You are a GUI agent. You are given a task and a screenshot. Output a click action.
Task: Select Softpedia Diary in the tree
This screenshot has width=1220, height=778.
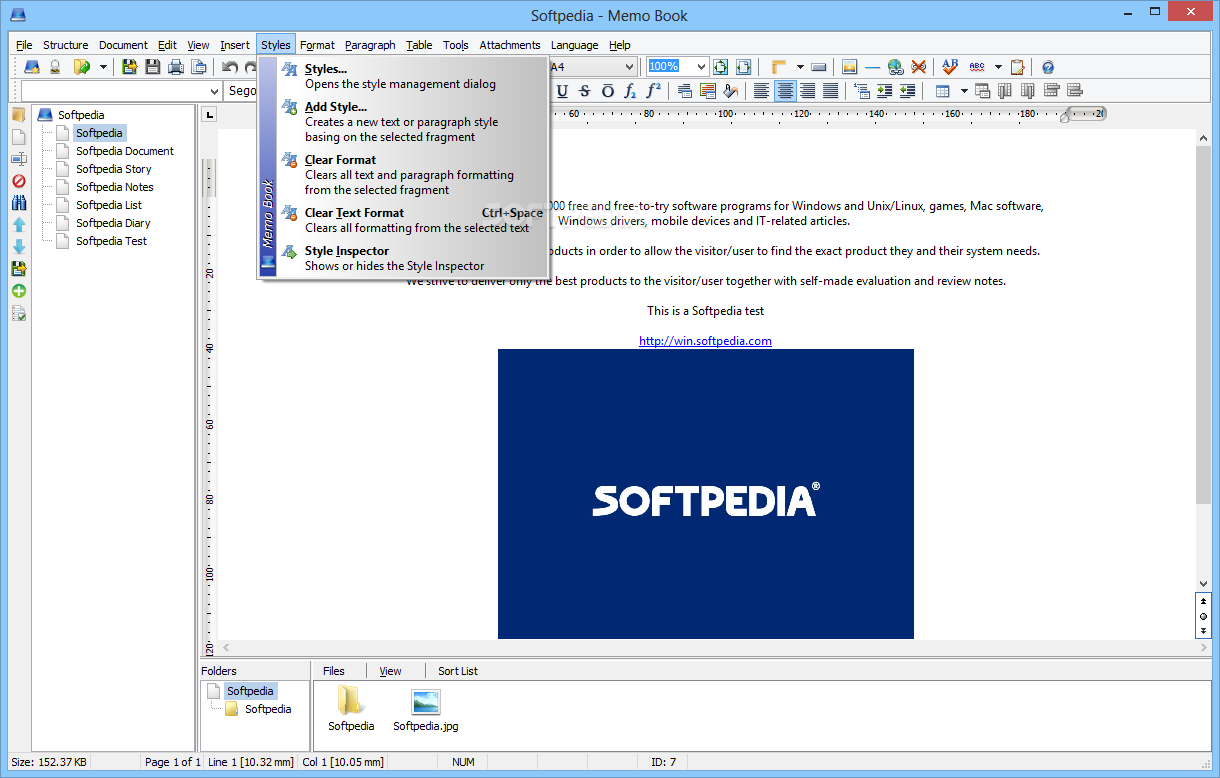113,223
